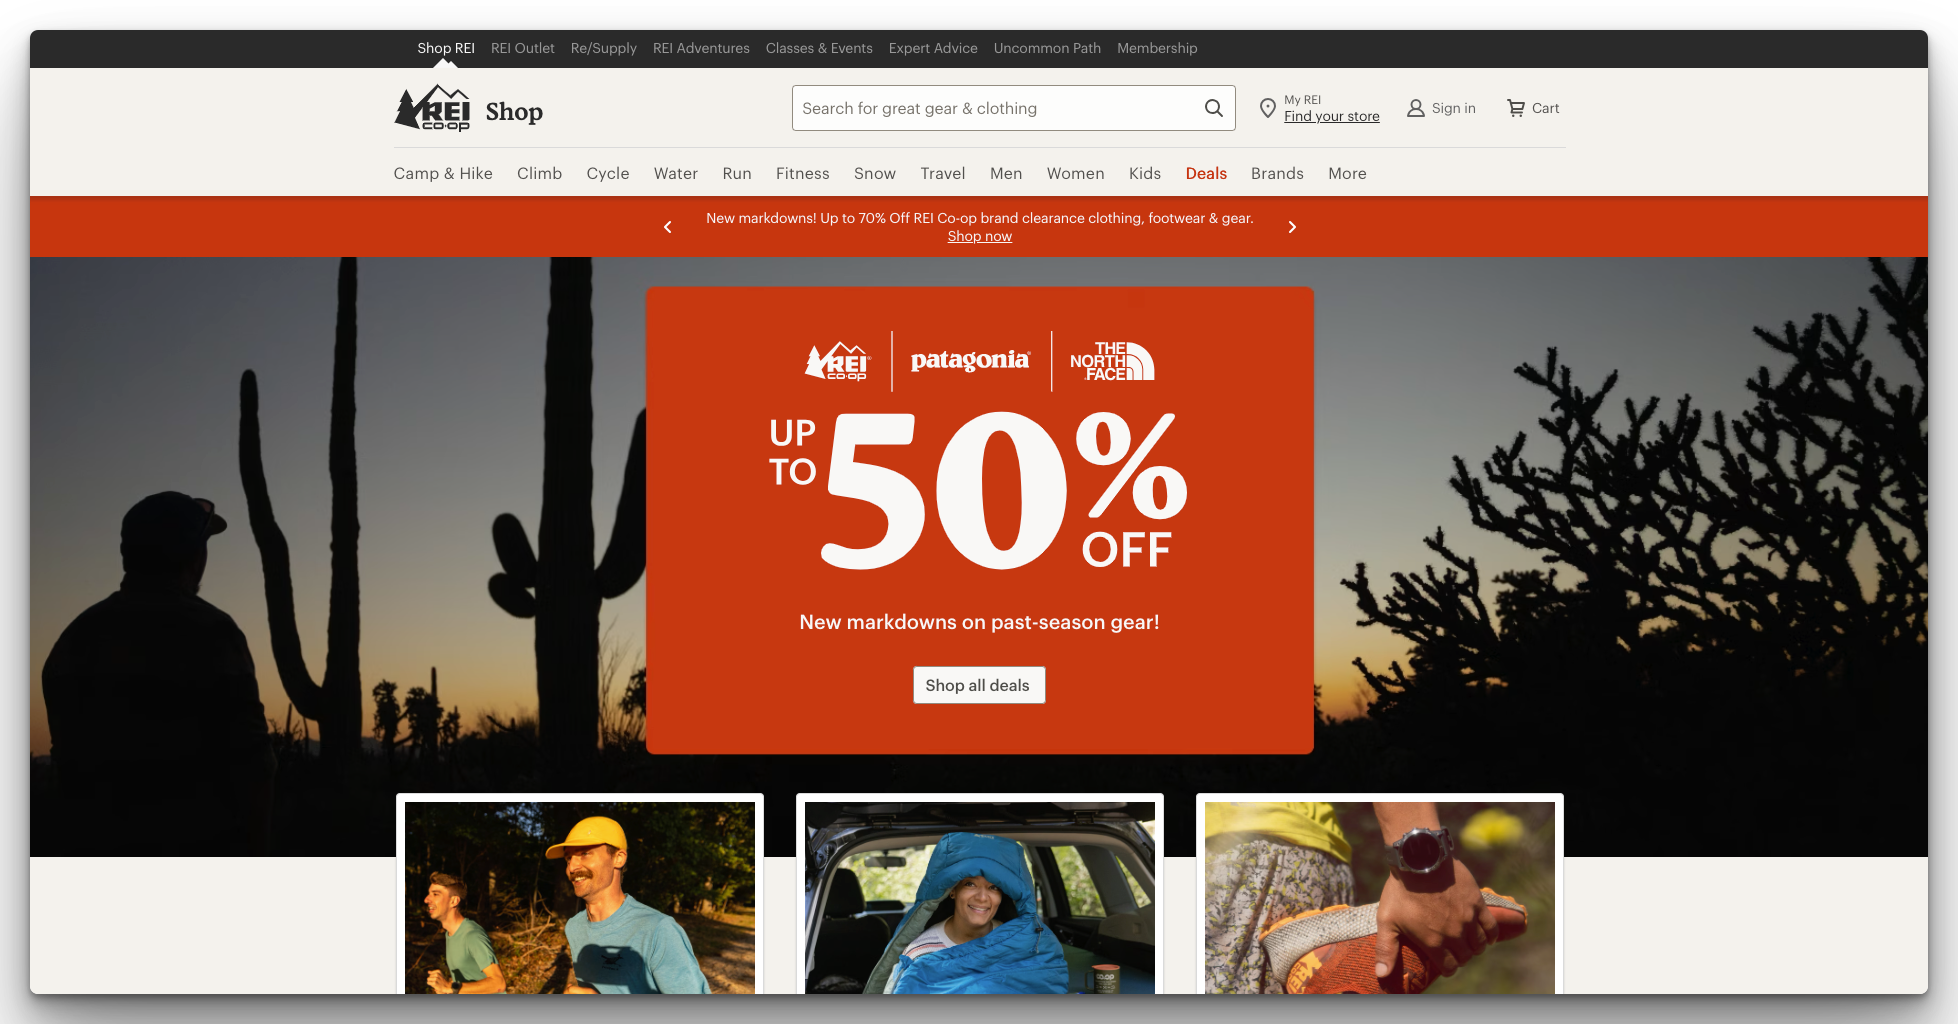Open the Membership page
This screenshot has height=1024, width=1958.
click(1157, 48)
